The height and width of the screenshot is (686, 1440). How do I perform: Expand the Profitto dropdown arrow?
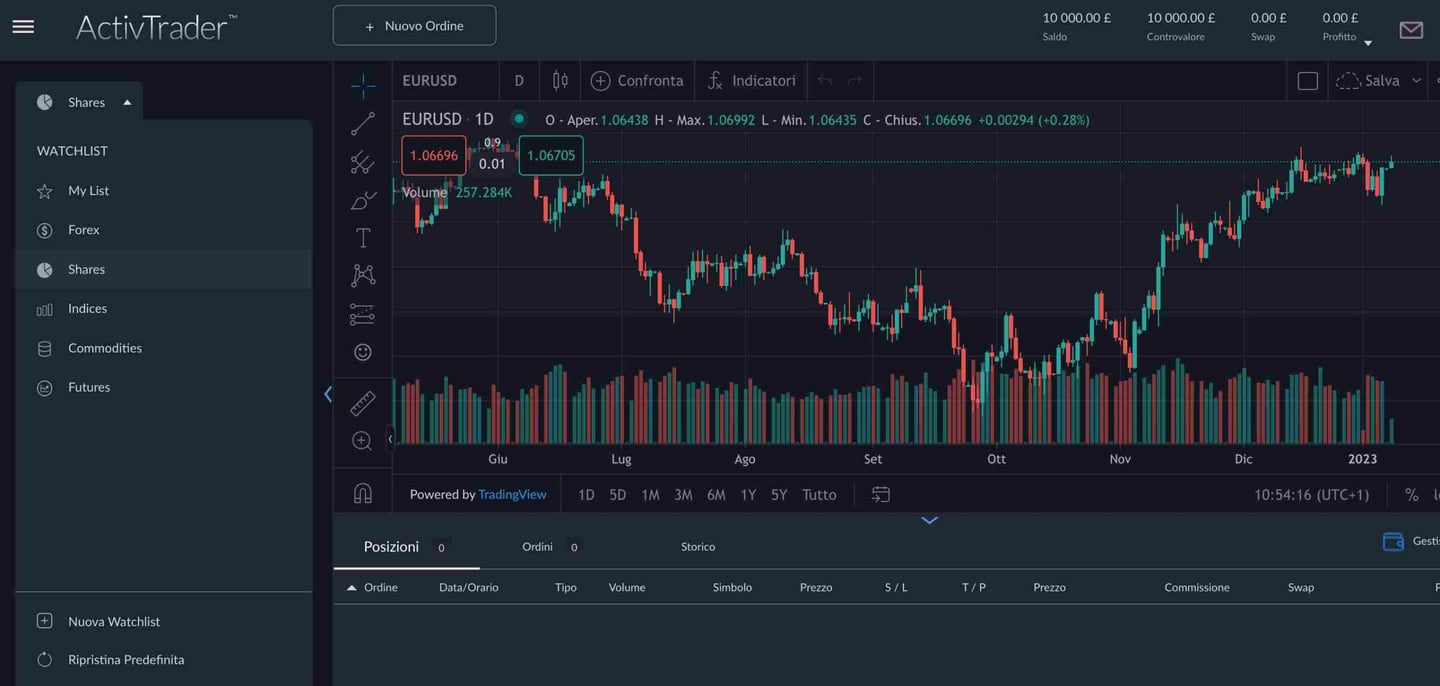[1367, 43]
